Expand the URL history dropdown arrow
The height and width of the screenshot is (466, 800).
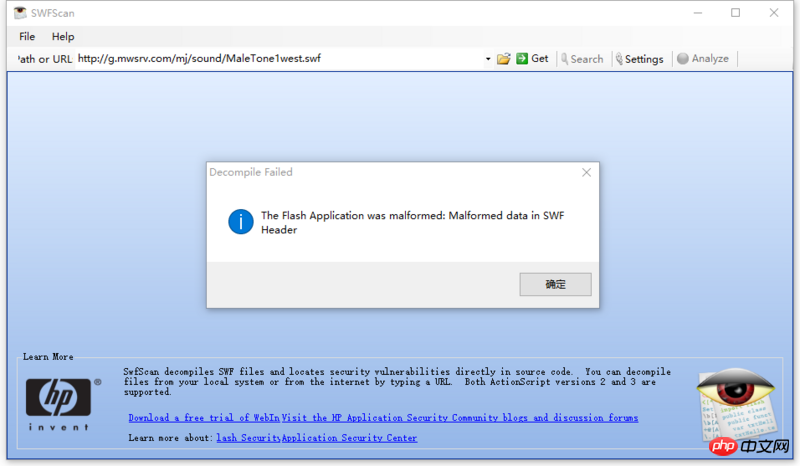(488, 59)
